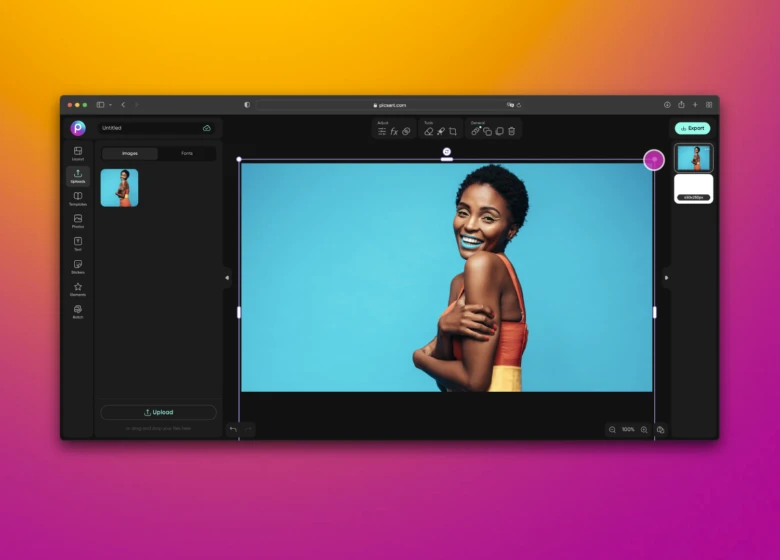780x560 pixels.
Task: Click the Untitled project name field
Action: pyautogui.click(x=150, y=128)
